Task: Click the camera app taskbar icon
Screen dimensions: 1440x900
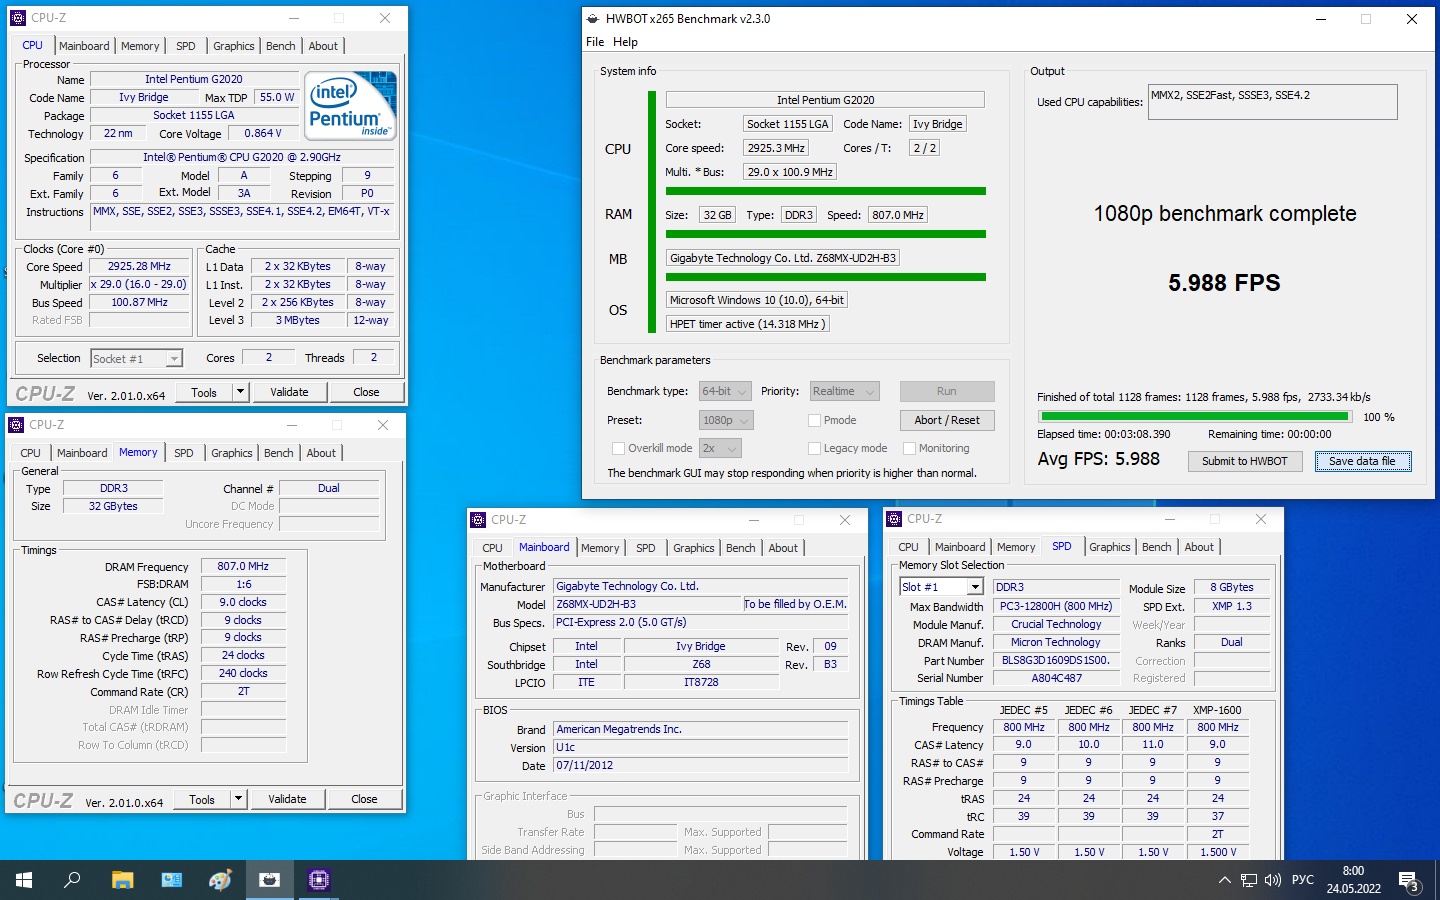Action: tap(269, 880)
